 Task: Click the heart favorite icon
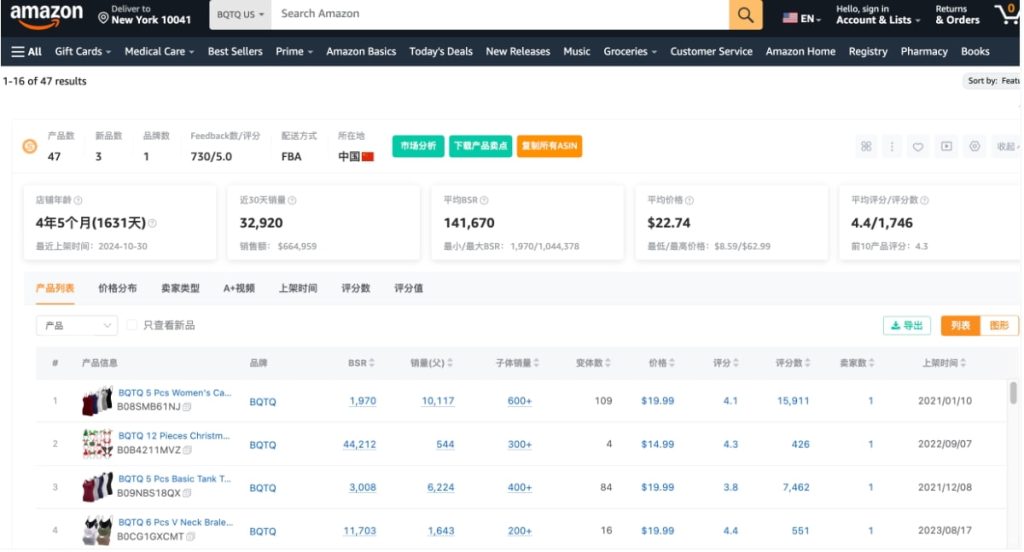coord(918,147)
